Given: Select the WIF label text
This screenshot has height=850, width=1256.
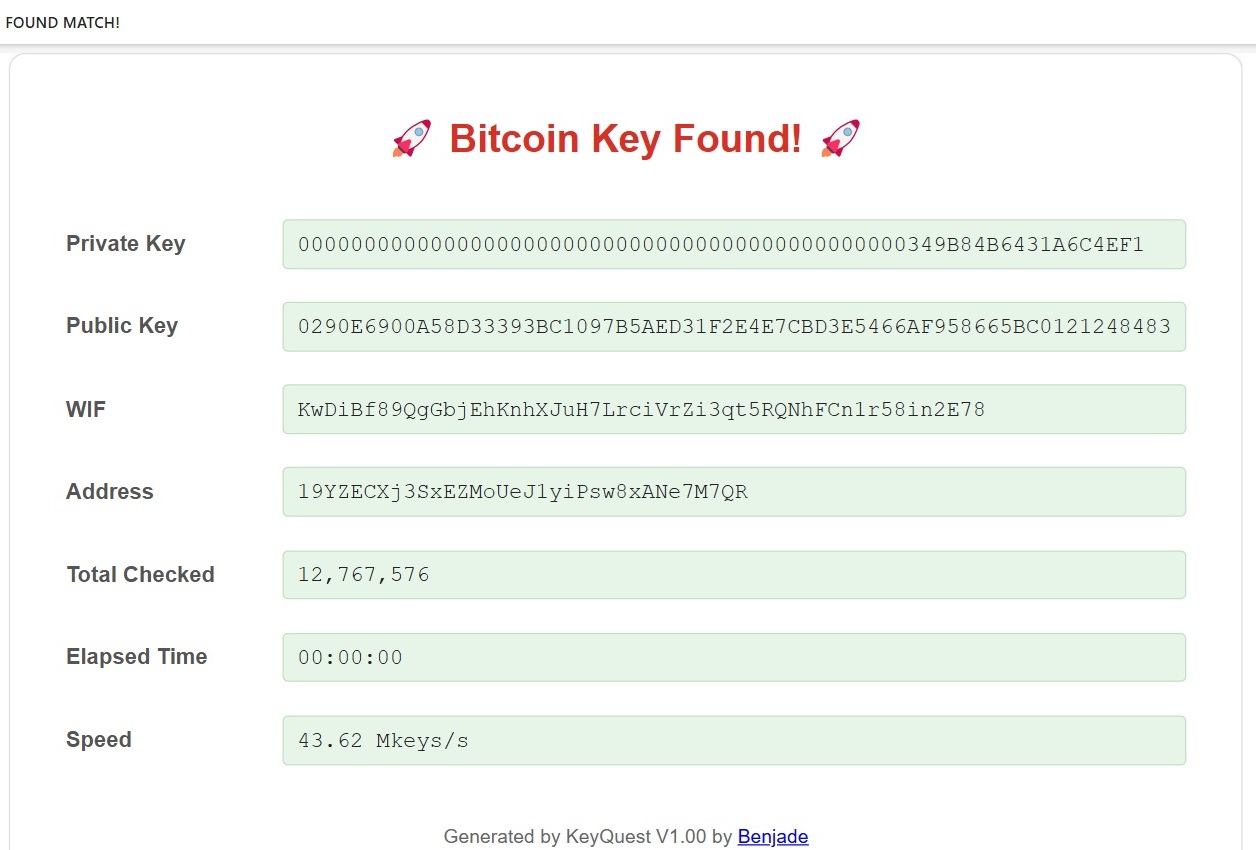Looking at the screenshot, I should click(x=85, y=409).
